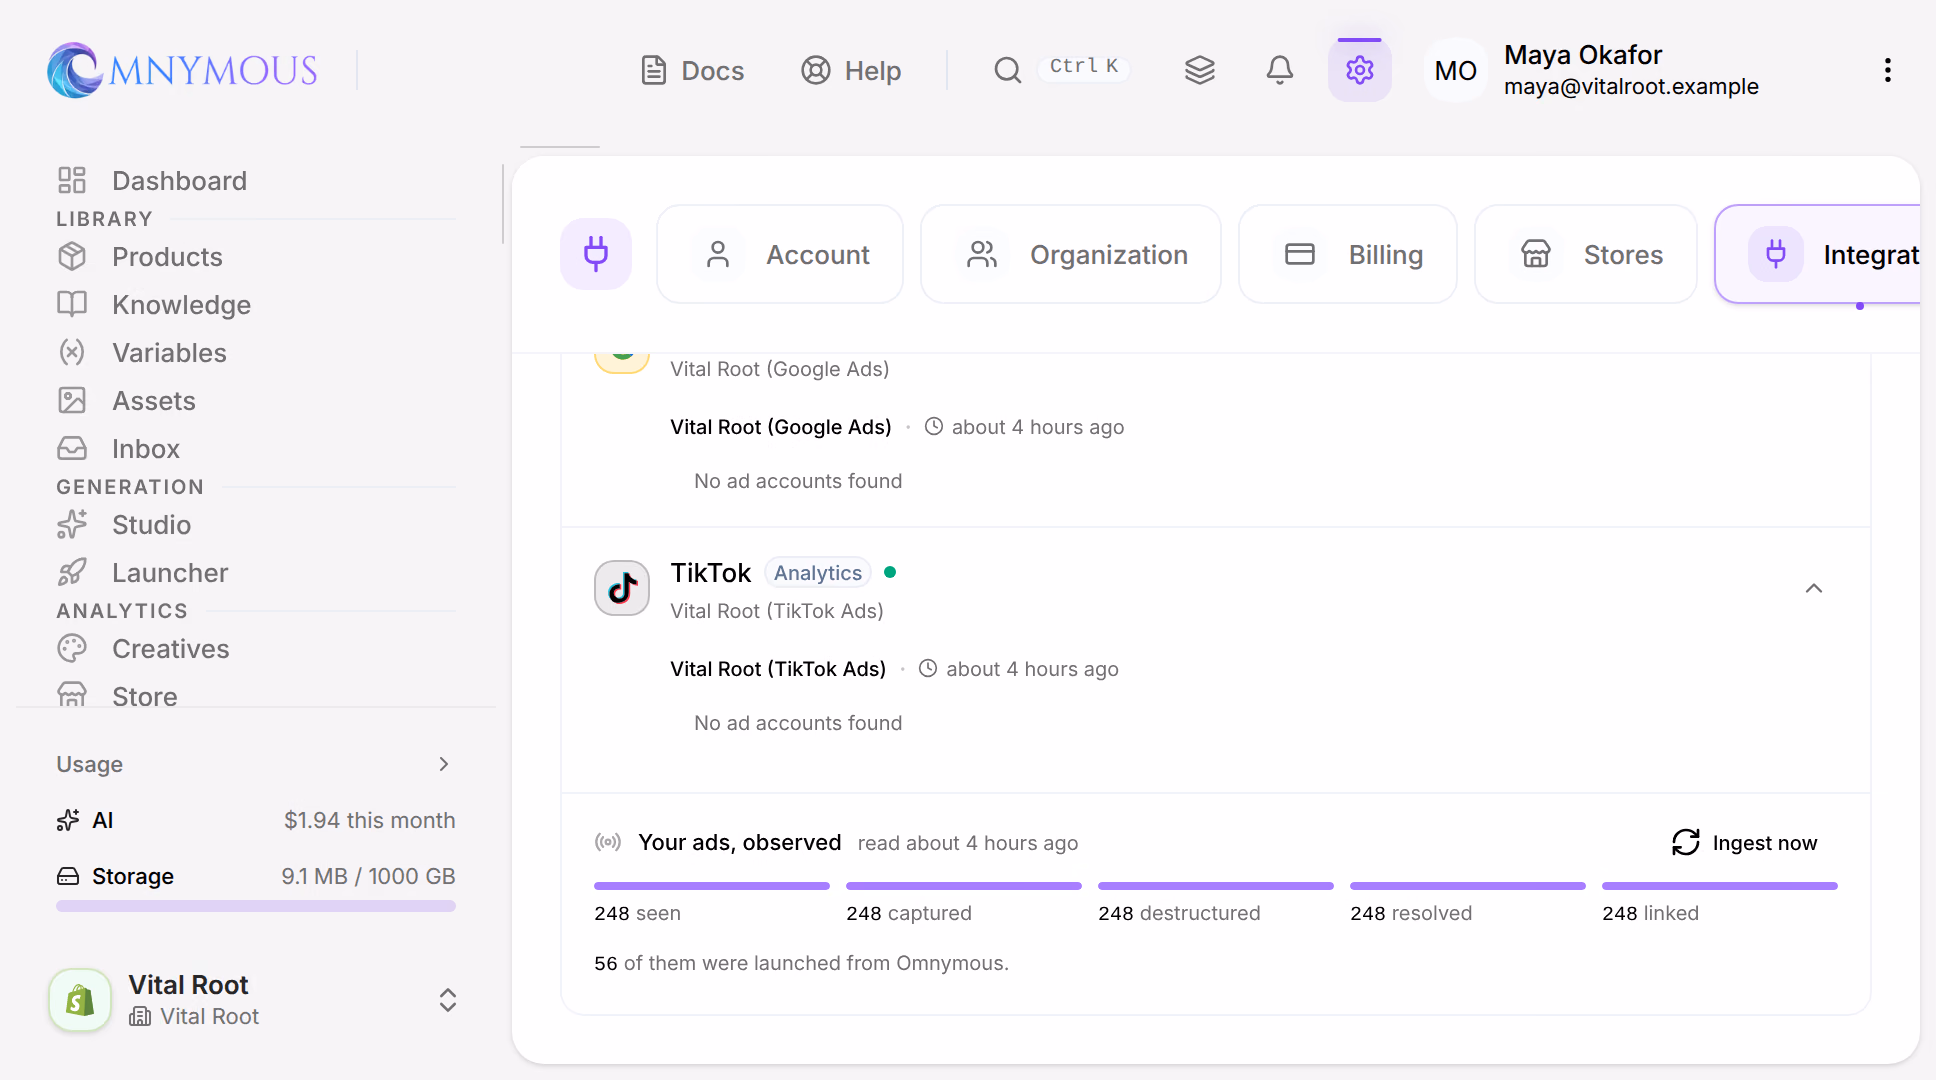The image size is (1936, 1080).
Task: Click the Shopify Vital Root store icon
Action: click(x=80, y=1000)
